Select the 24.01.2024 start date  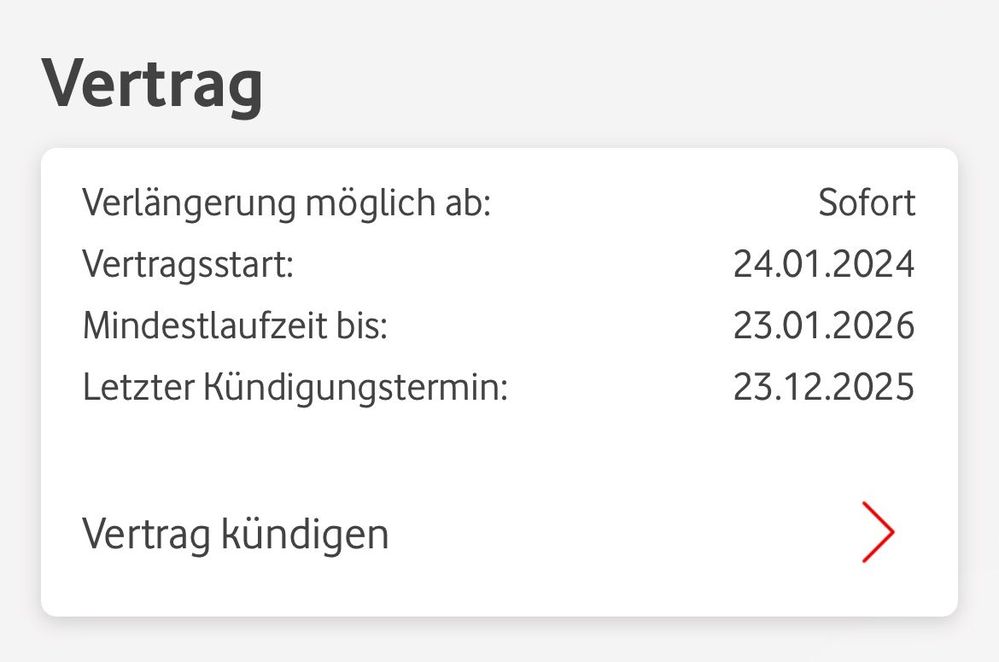tap(823, 265)
